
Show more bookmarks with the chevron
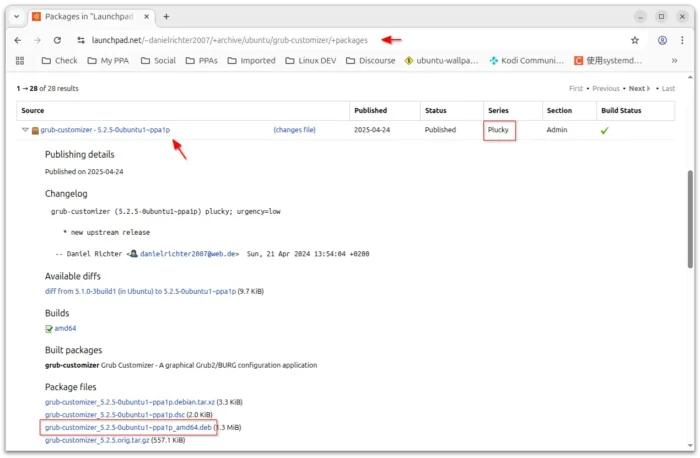point(674,61)
